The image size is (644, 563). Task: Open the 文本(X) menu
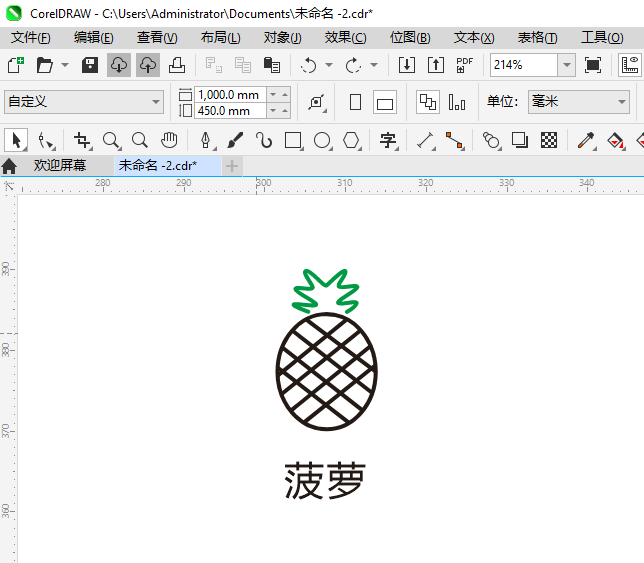point(474,38)
